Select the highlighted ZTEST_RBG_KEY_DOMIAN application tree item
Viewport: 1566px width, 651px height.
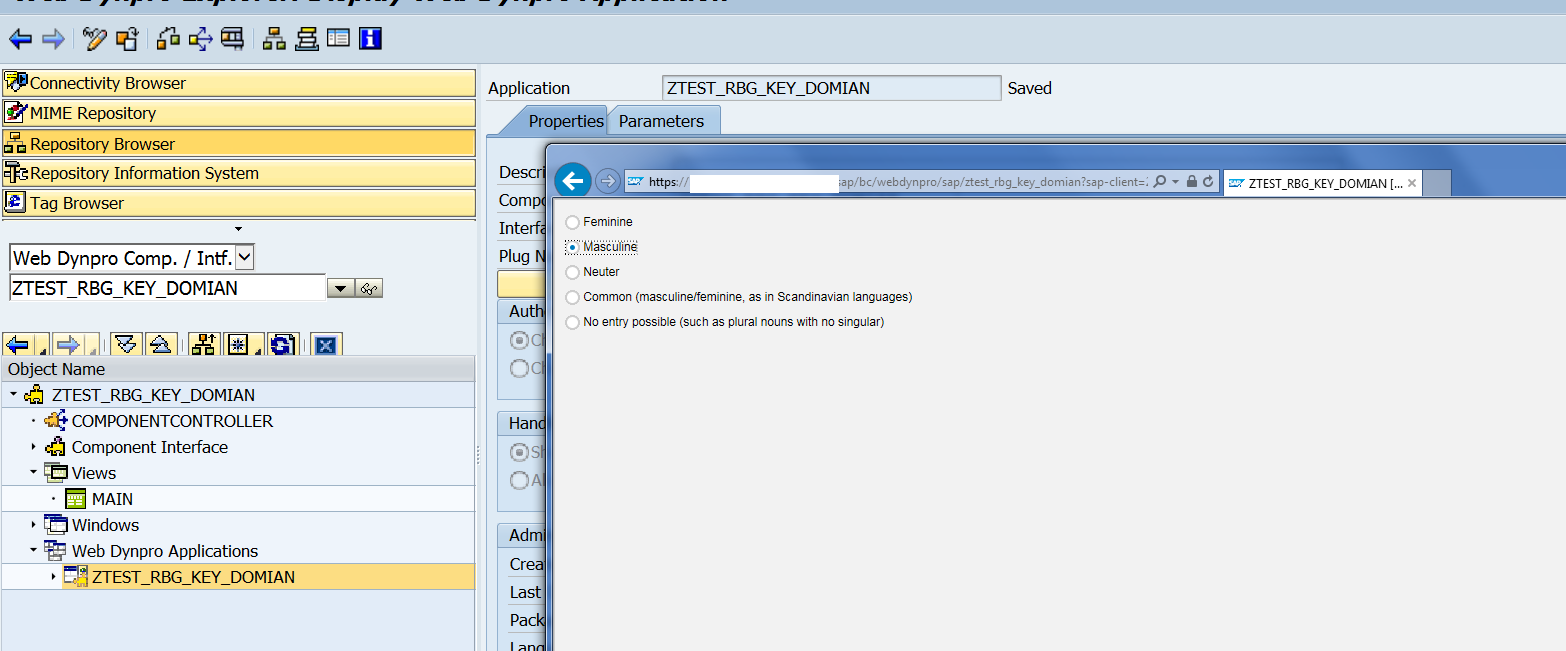click(x=193, y=577)
